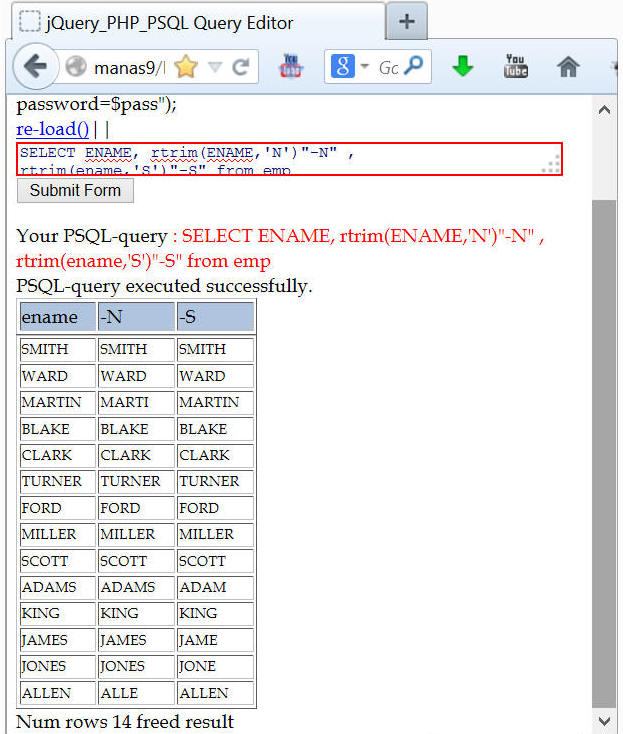Click the search magnifying glass icon
Viewport: 623px width, 734px height.
point(413,67)
